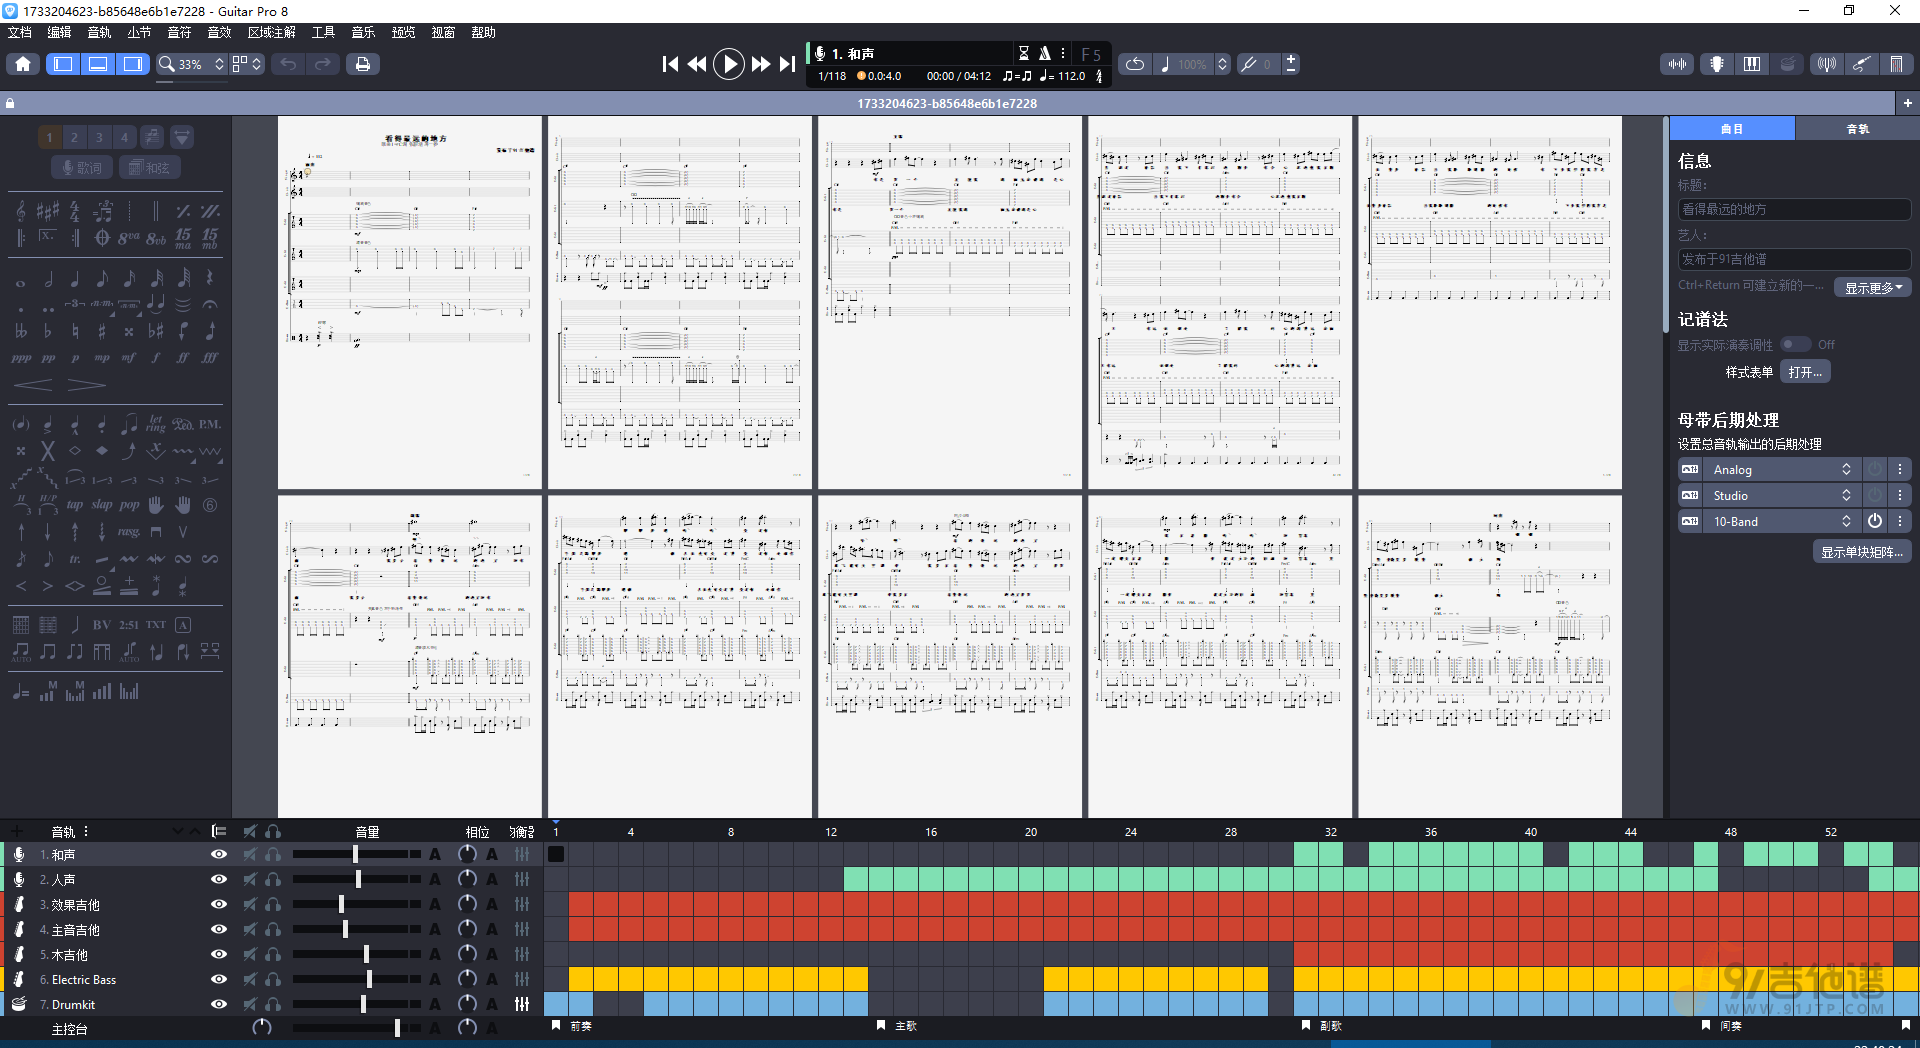
Task: Open the 编辑 menu
Action: point(59,32)
